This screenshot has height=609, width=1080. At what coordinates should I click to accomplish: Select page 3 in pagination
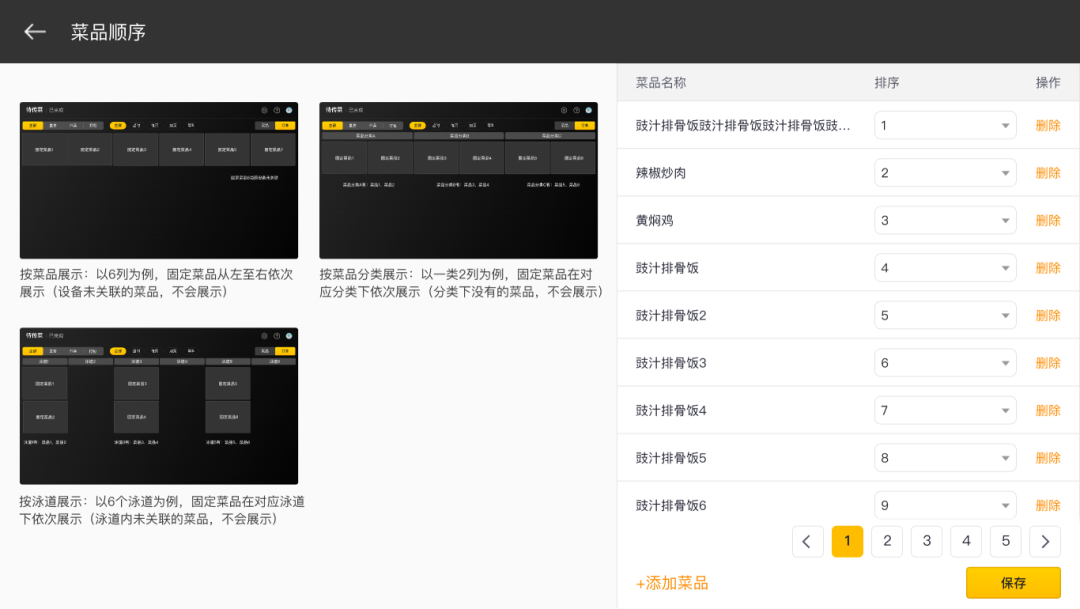point(926,541)
